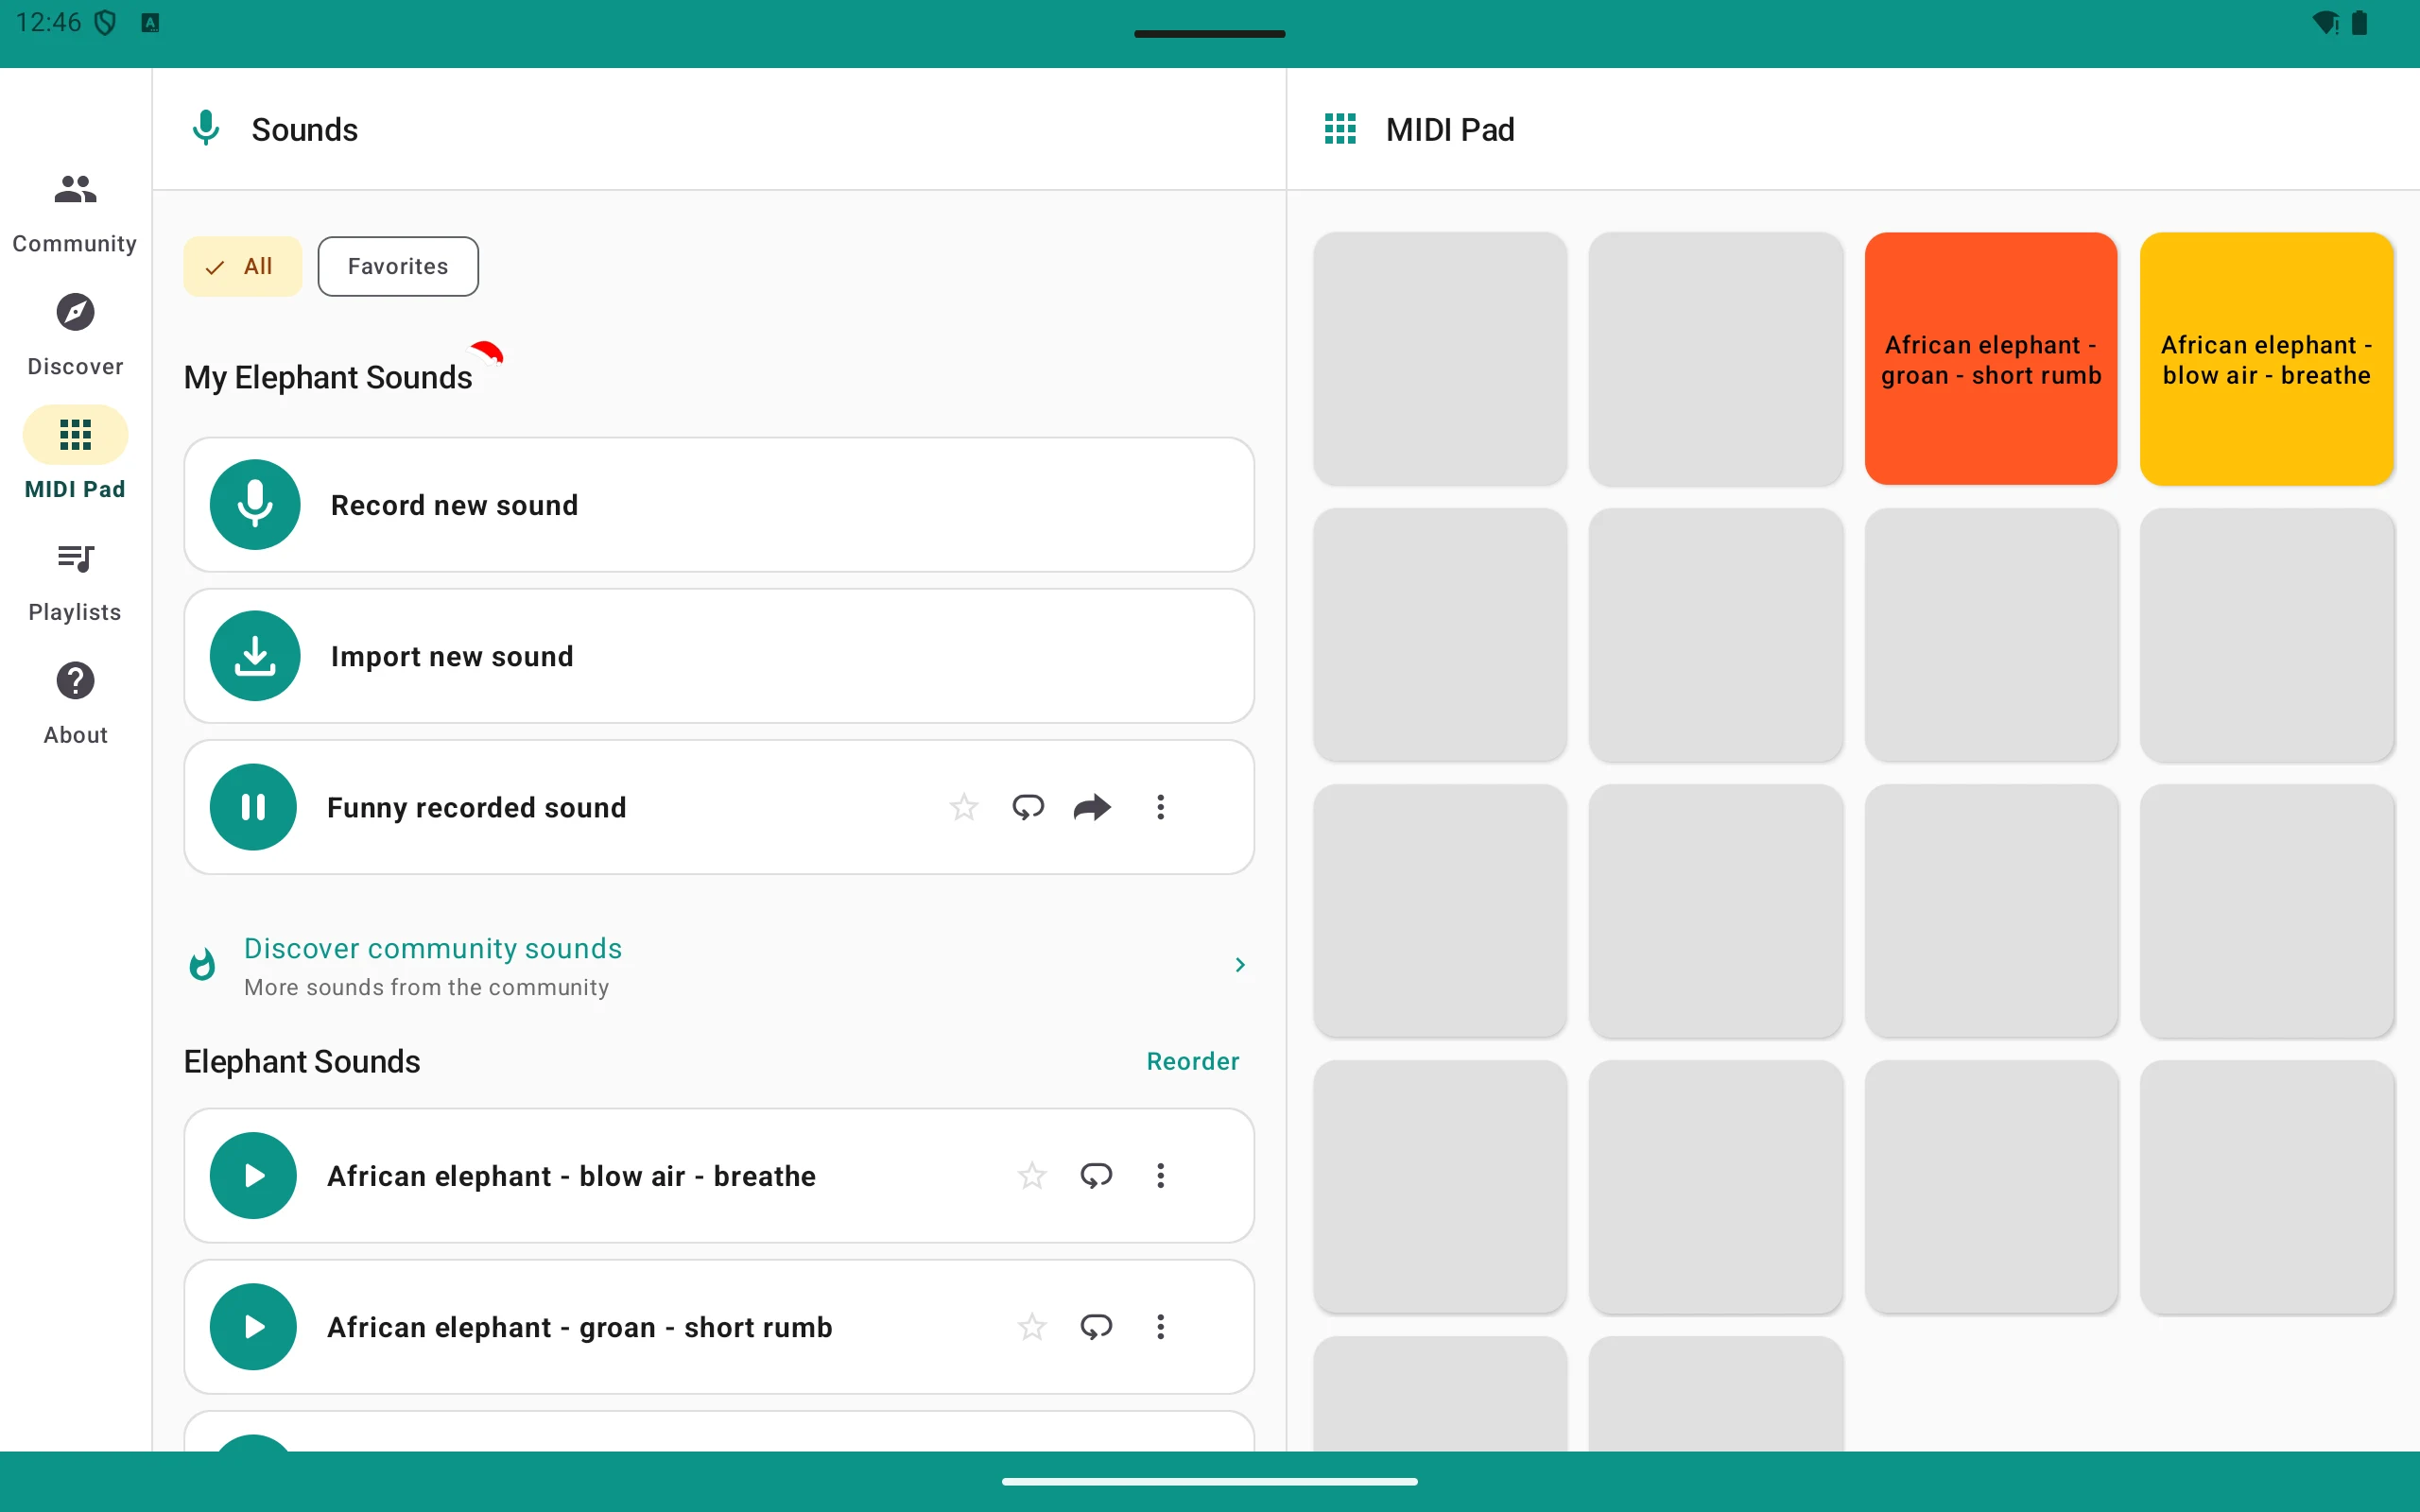Open overflow menu for groan - short rumb
This screenshot has width=2420, height=1512.
coord(1160,1326)
